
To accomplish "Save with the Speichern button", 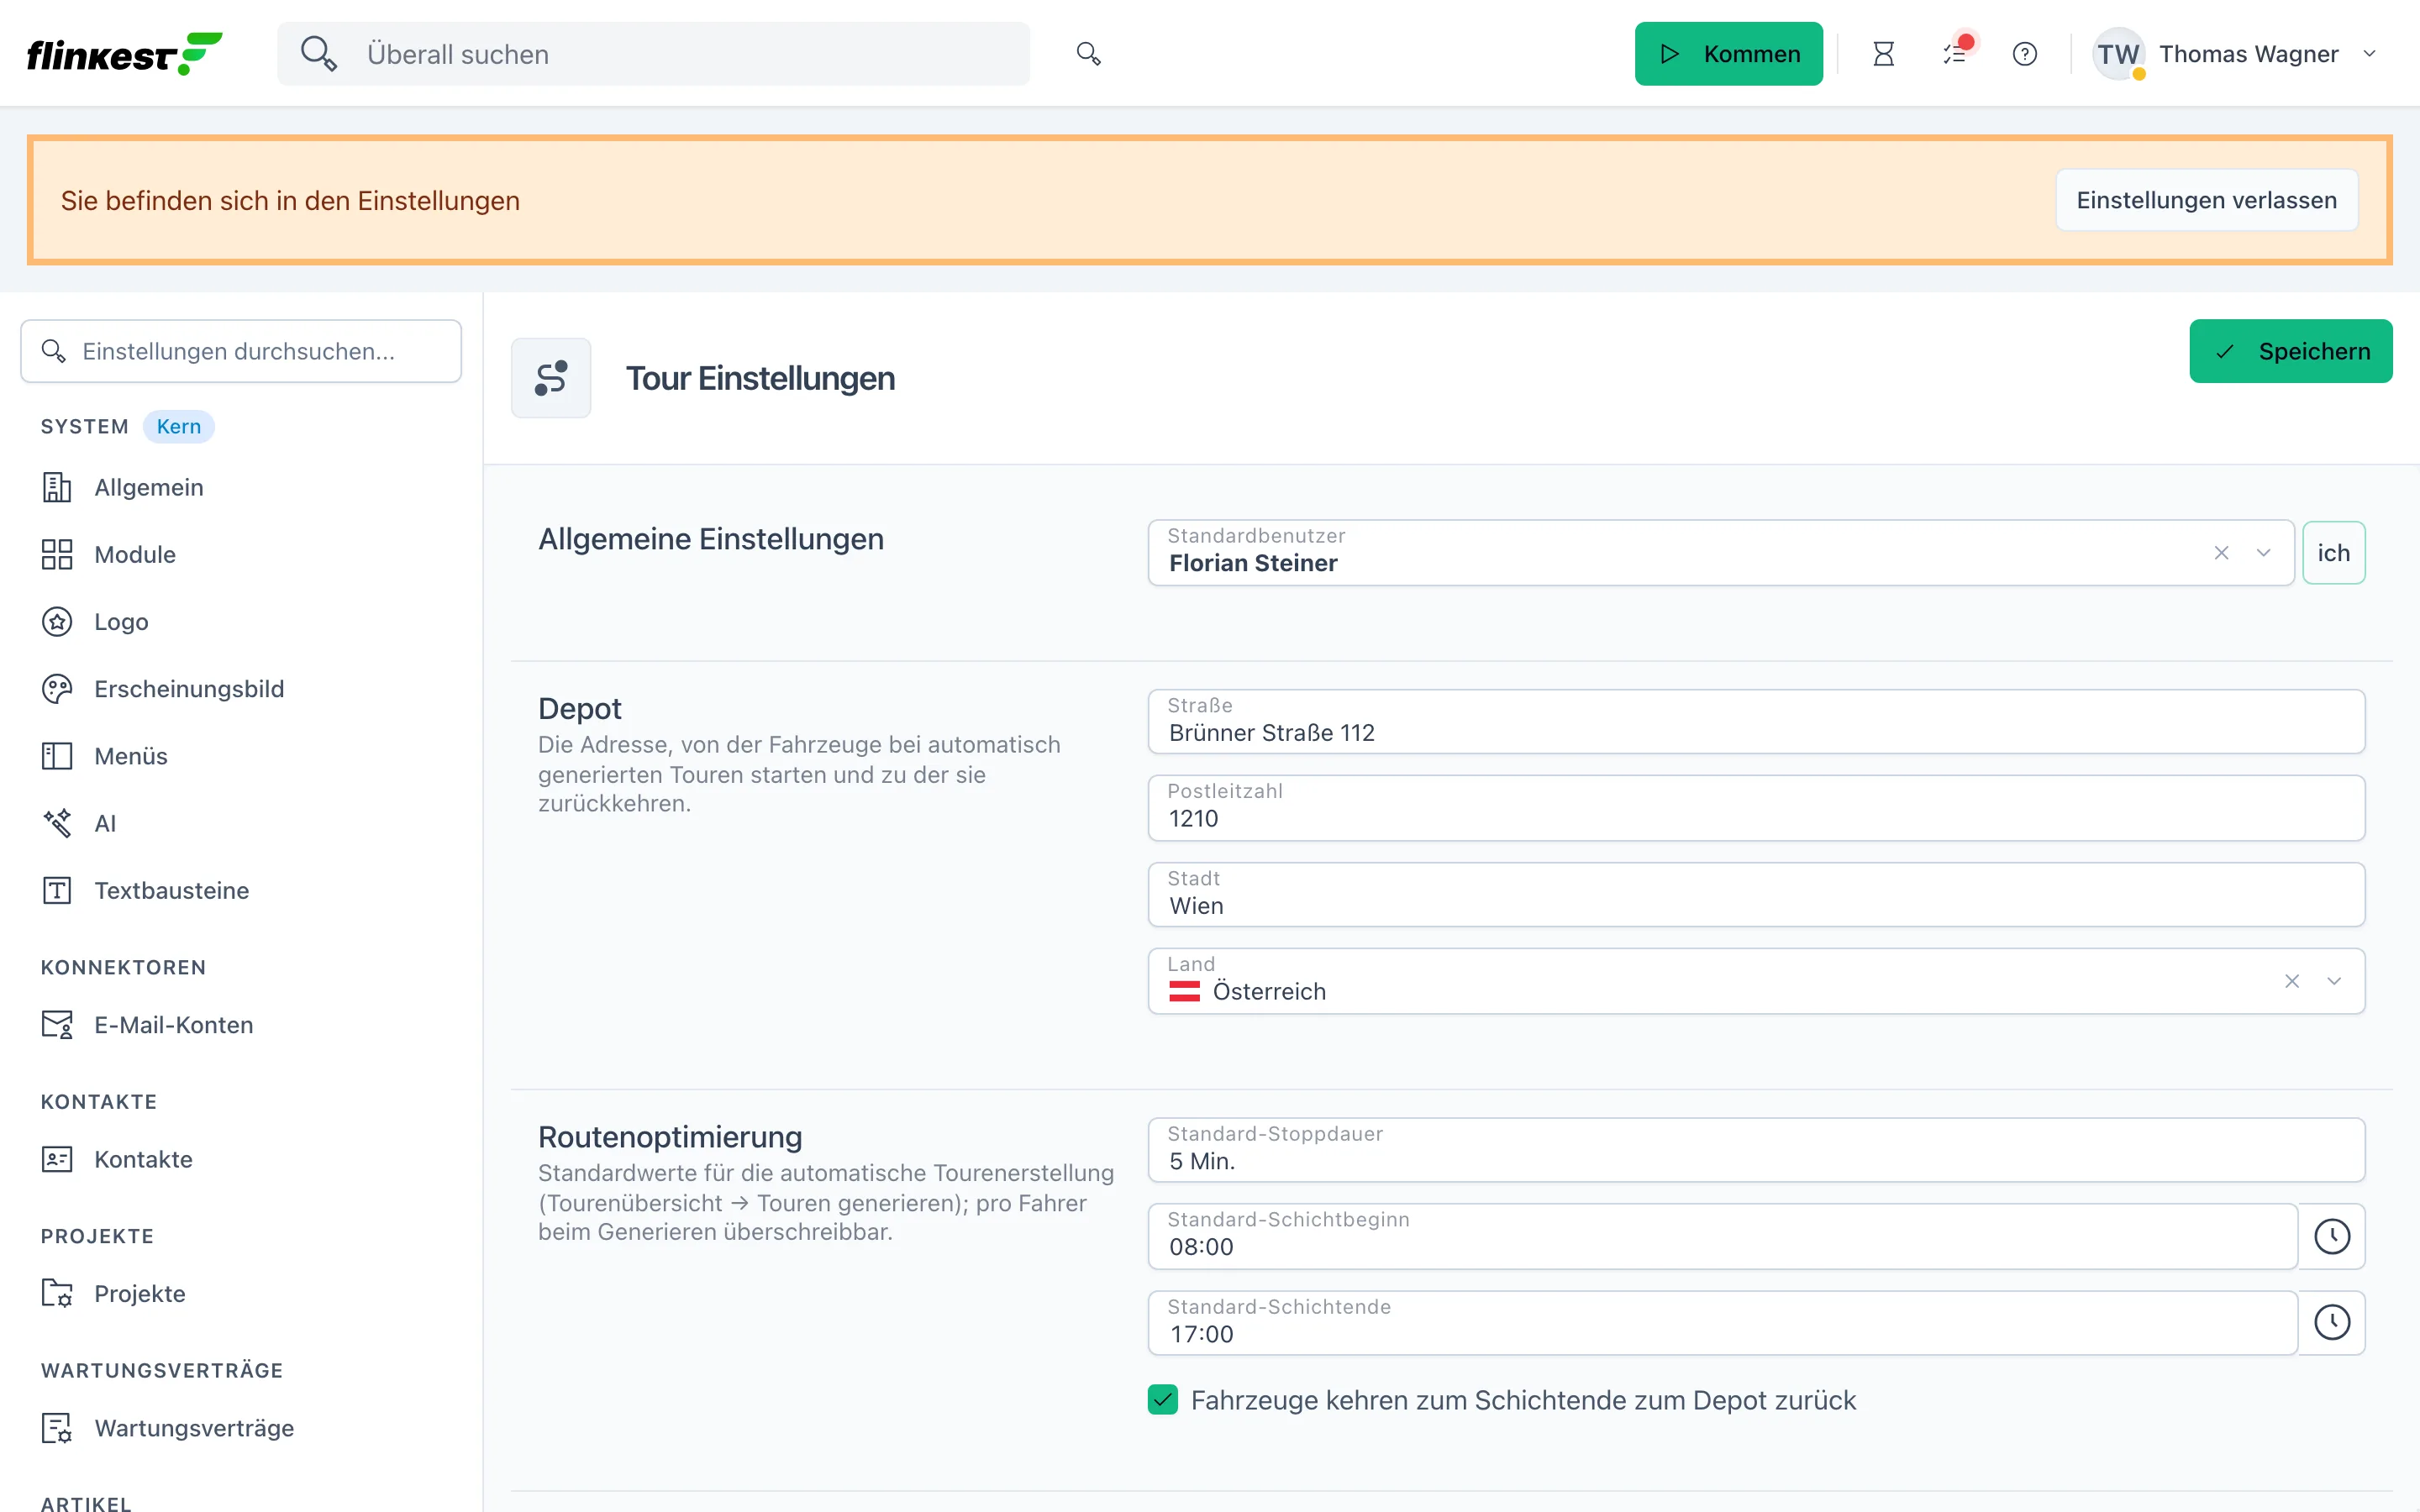I will coord(2290,351).
